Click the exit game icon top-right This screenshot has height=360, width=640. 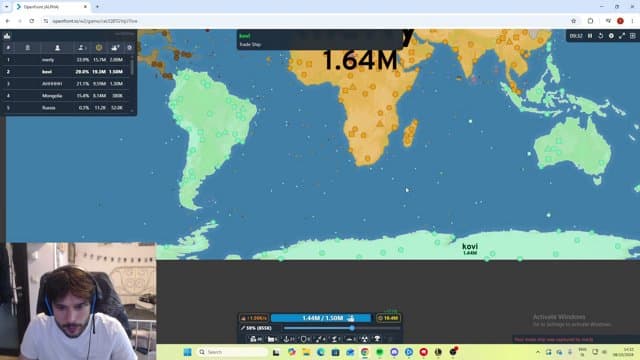point(632,36)
